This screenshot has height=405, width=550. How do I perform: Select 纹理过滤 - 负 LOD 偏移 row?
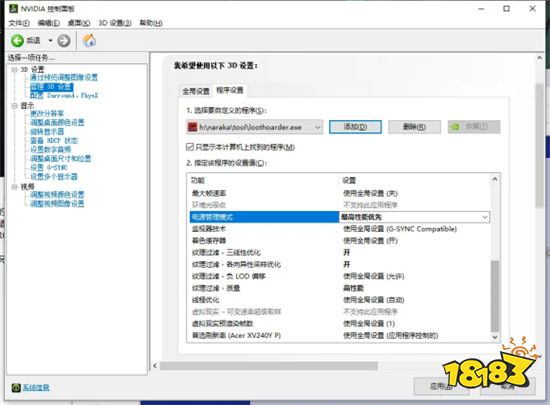(x=340, y=276)
